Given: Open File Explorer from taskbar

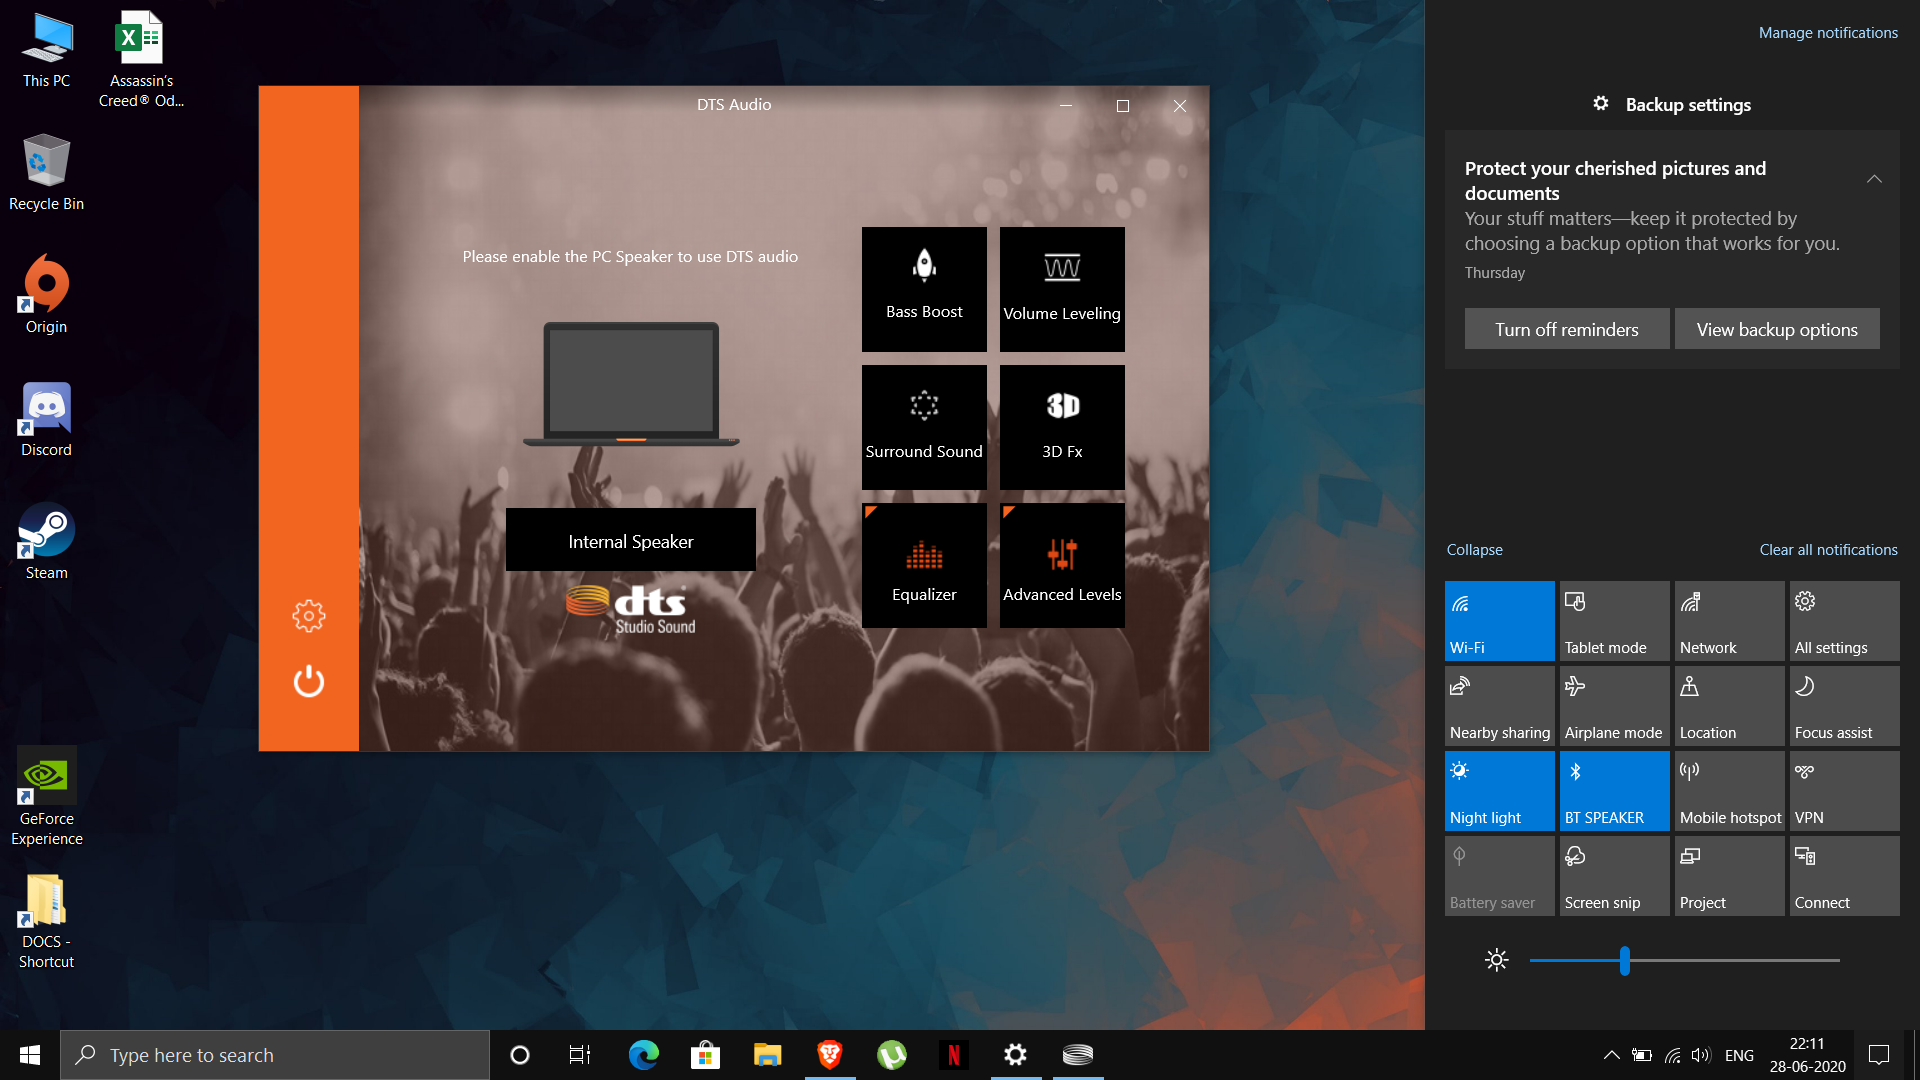Looking at the screenshot, I should 767,1055.
